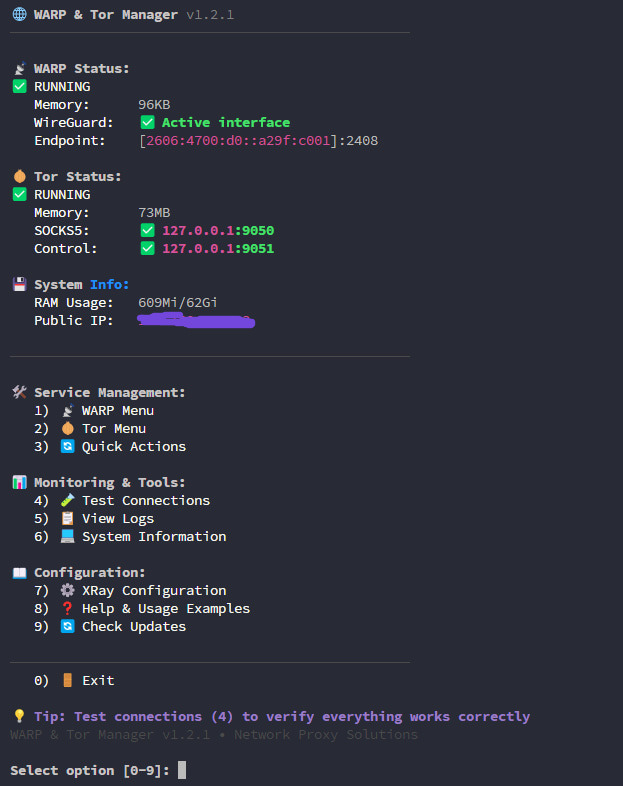Click the book icon beside Configuration

click(19, 573)
